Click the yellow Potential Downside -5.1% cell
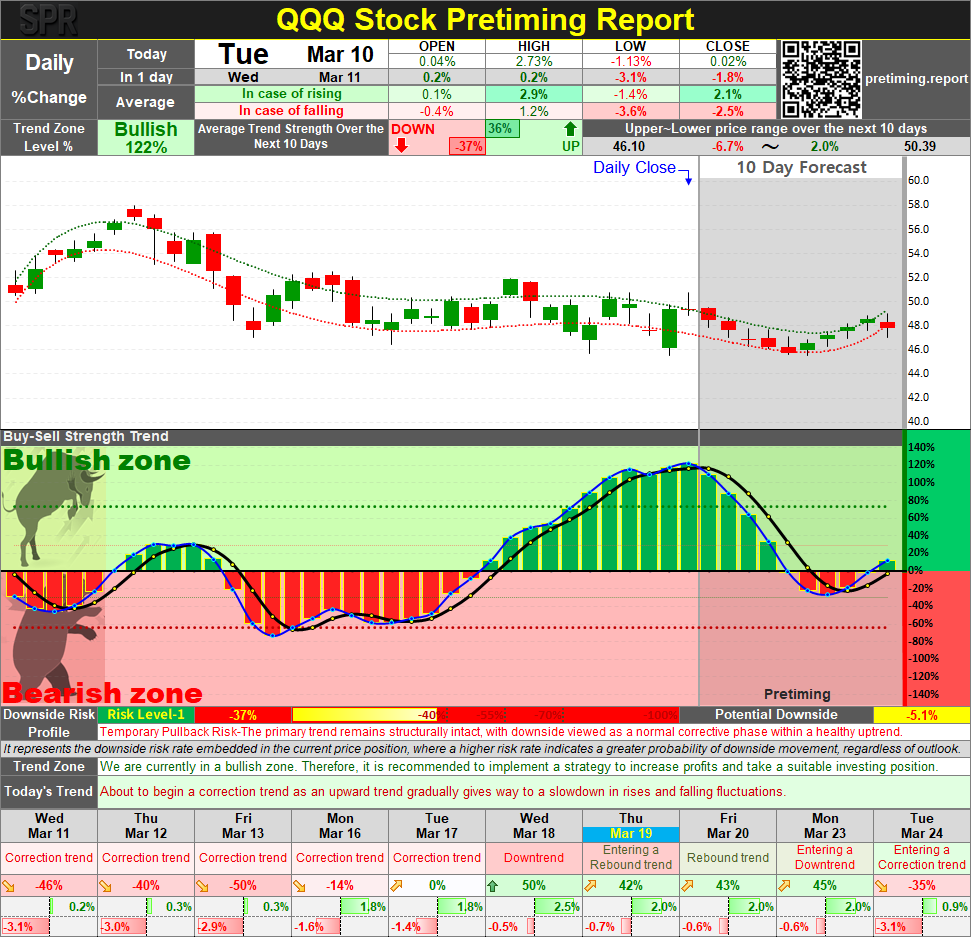971x937 pixels. pos(921,715)
